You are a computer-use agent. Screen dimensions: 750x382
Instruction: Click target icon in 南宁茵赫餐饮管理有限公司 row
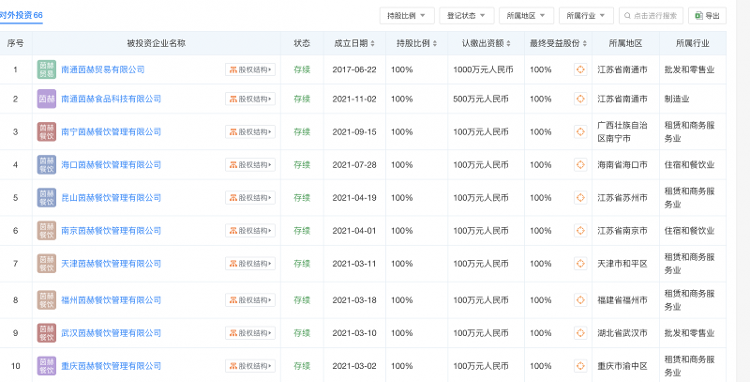[580, 132]
